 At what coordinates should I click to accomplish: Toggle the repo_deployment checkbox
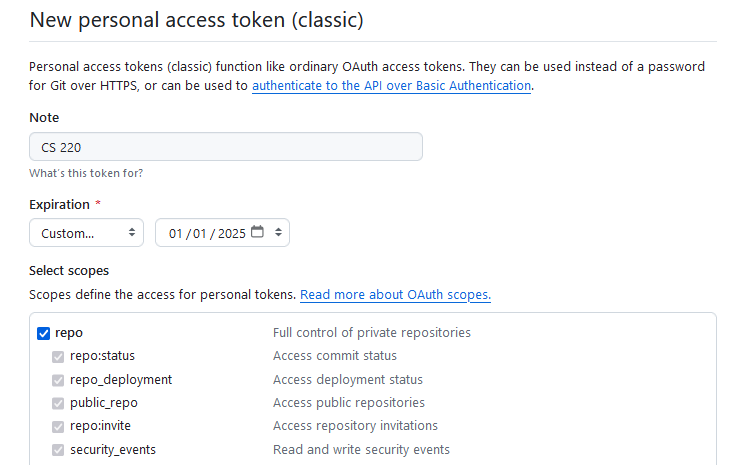(58, 380)
